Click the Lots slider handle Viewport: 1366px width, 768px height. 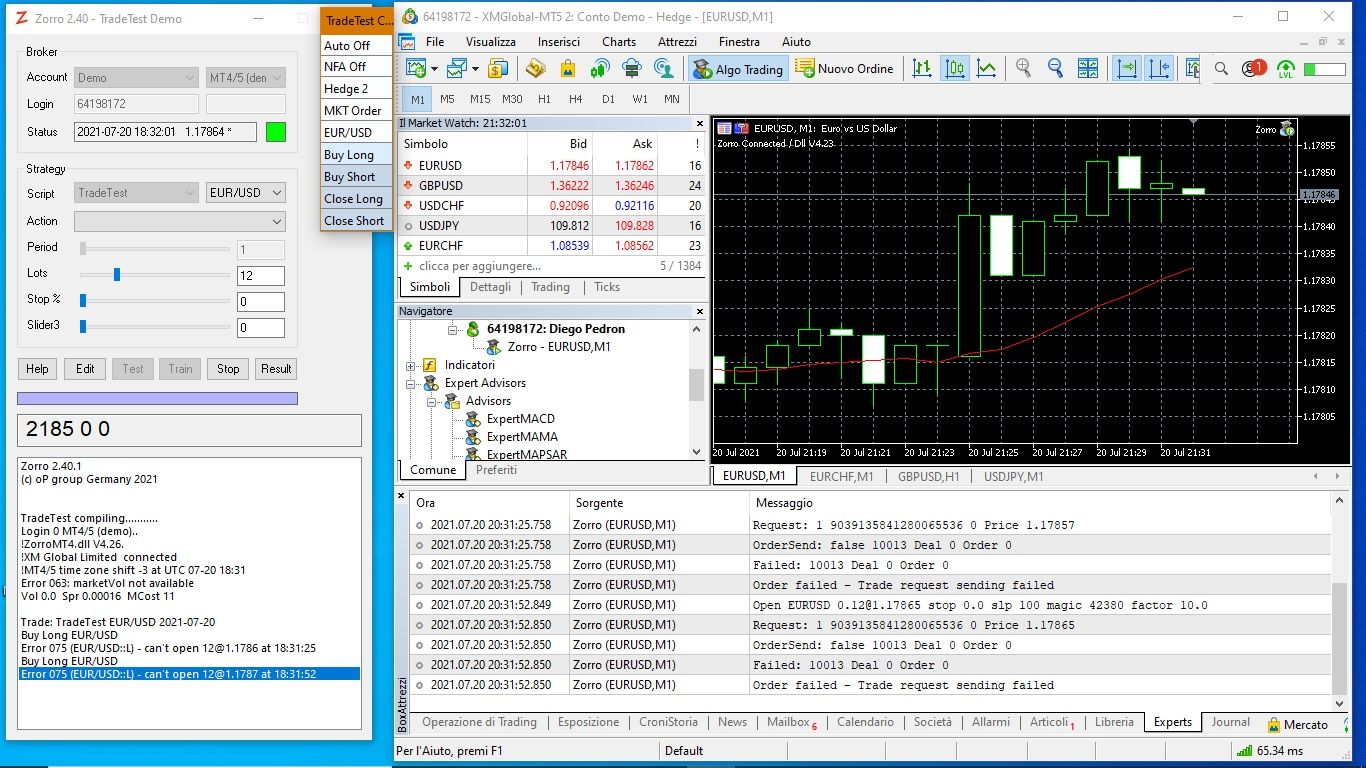tap(117, 274)
